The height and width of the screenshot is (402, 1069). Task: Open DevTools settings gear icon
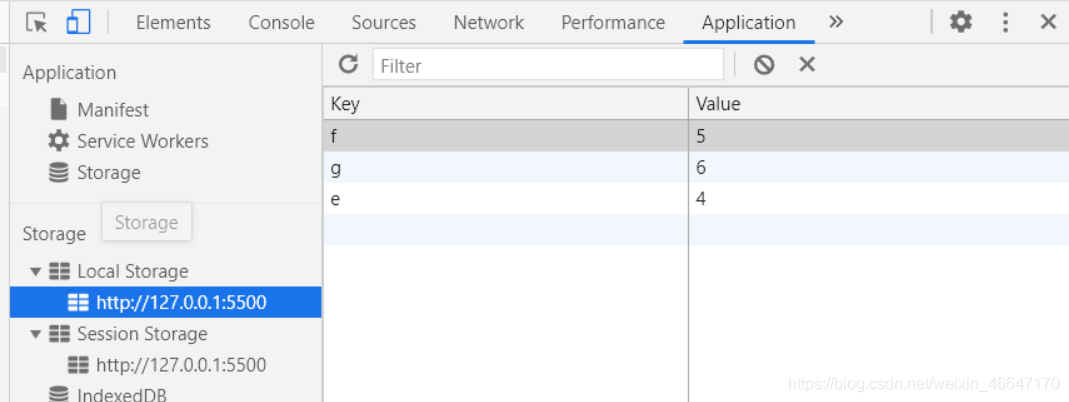(961, 22)
